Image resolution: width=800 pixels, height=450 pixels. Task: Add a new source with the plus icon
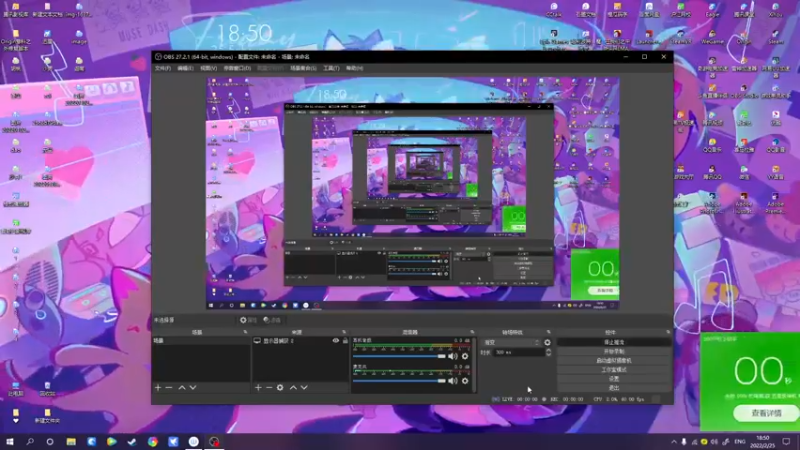[x=258, y=388]
